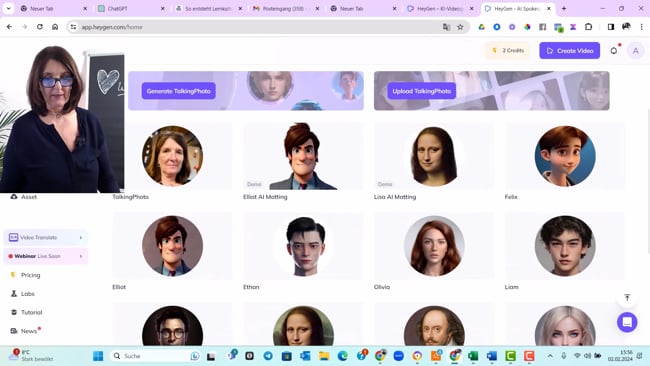Viewport: 650px width, 366px height.
Task: Click the taskbar Suche search box
Action: coord(155,356)
